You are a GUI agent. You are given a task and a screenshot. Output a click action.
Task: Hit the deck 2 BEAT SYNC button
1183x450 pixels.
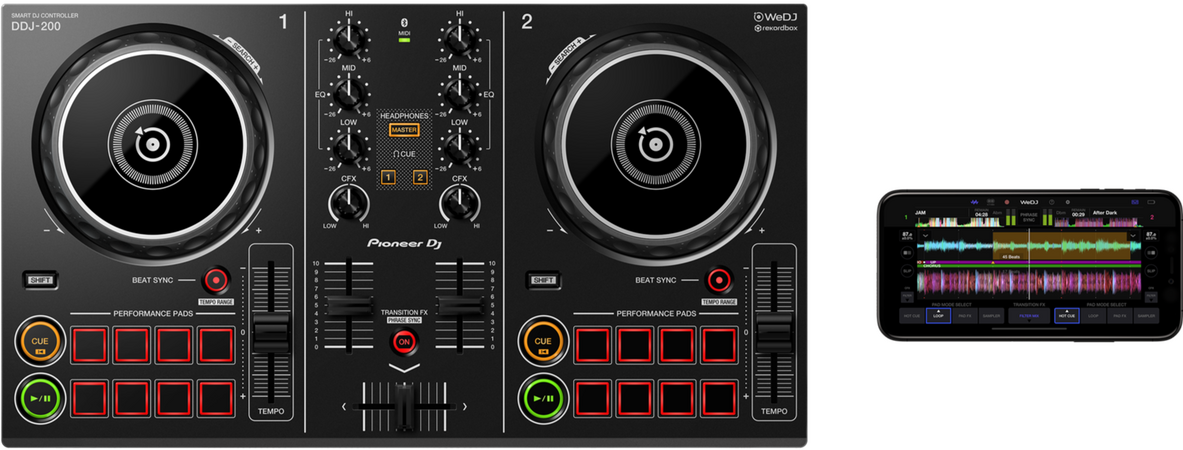717,280
